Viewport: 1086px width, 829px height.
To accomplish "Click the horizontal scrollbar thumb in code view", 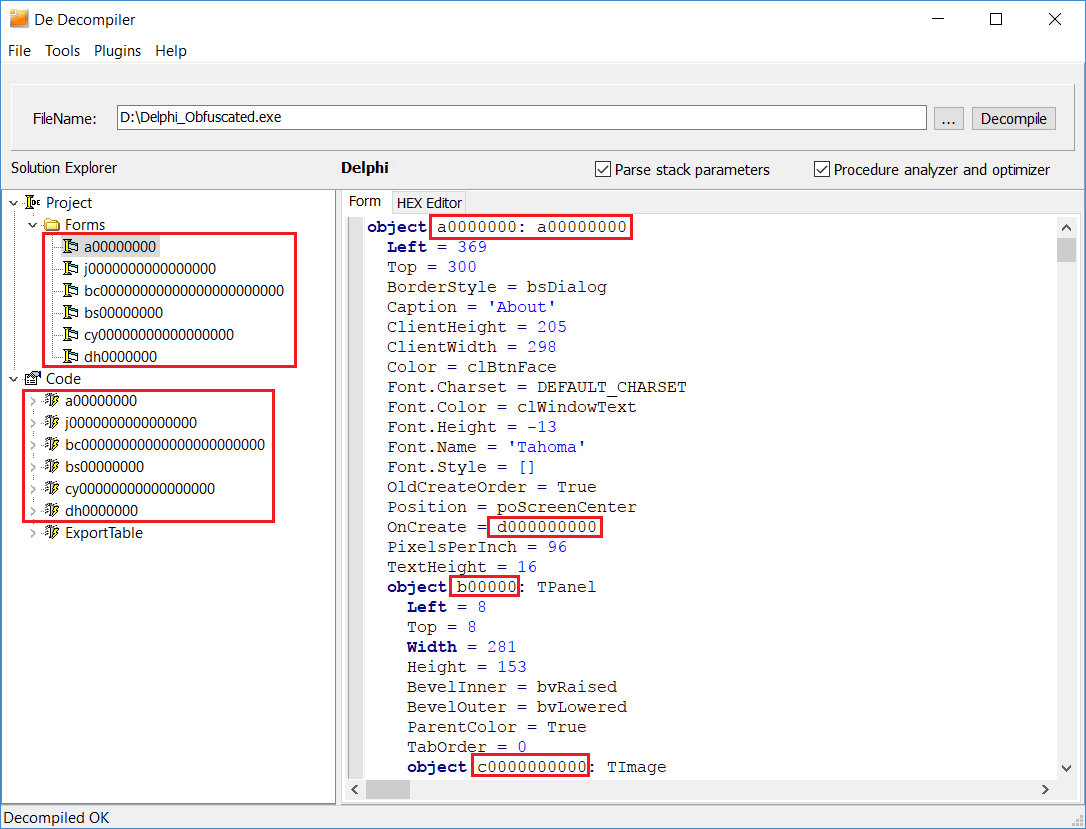I will tap(388, 790).
